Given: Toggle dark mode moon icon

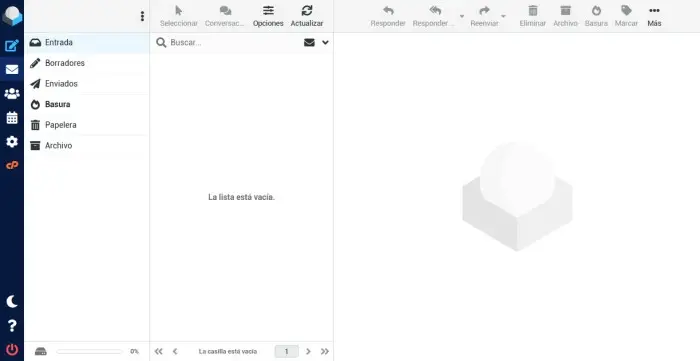Looking at the screenshot, I should pos(12,302).
